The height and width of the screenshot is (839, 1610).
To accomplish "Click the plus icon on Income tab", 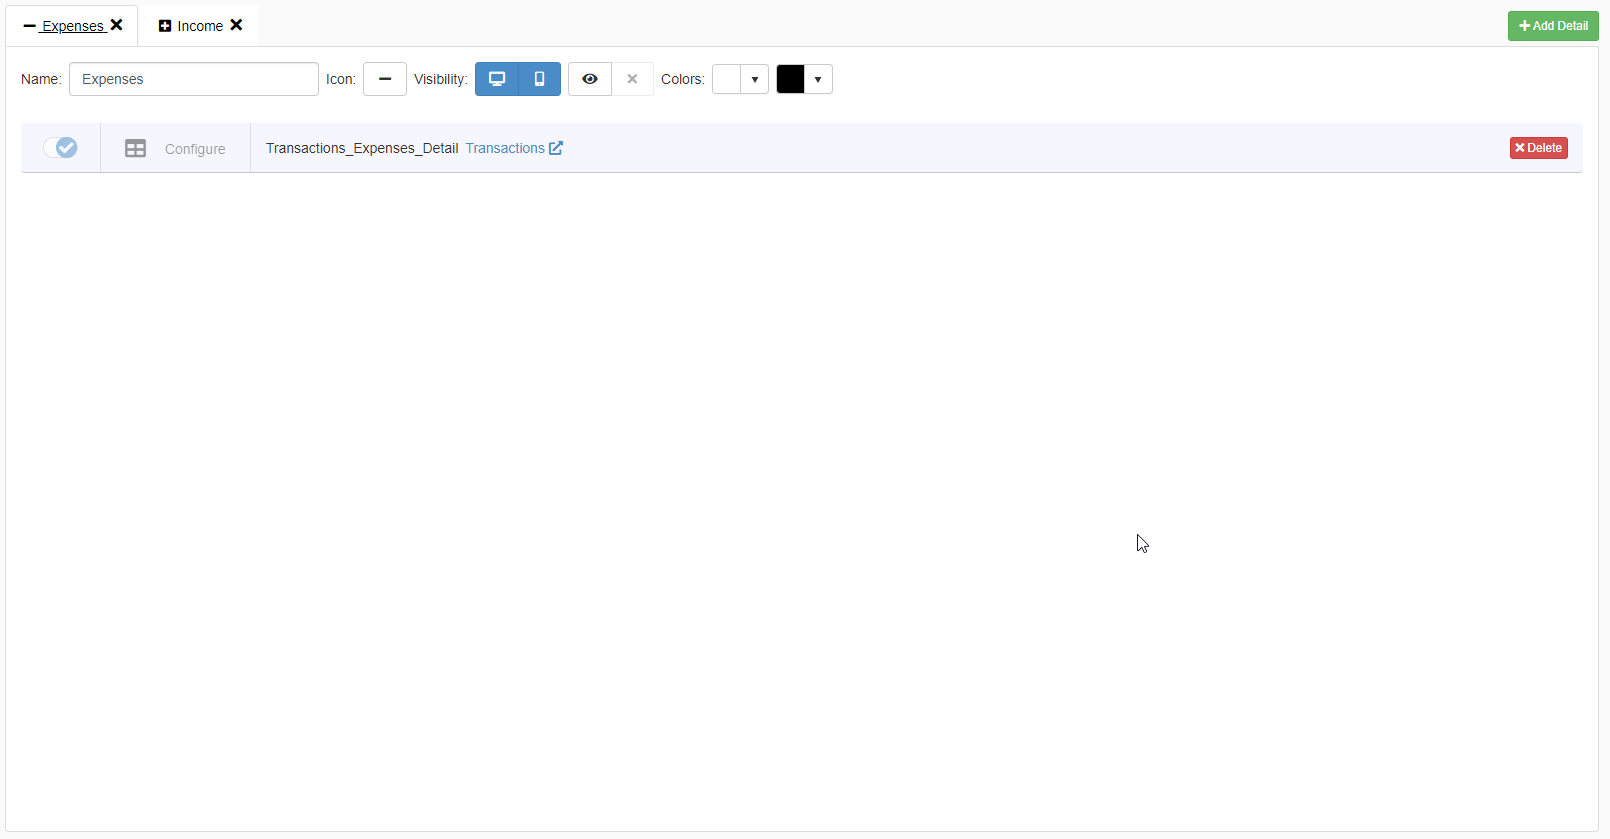I will (x=165, y=26).
